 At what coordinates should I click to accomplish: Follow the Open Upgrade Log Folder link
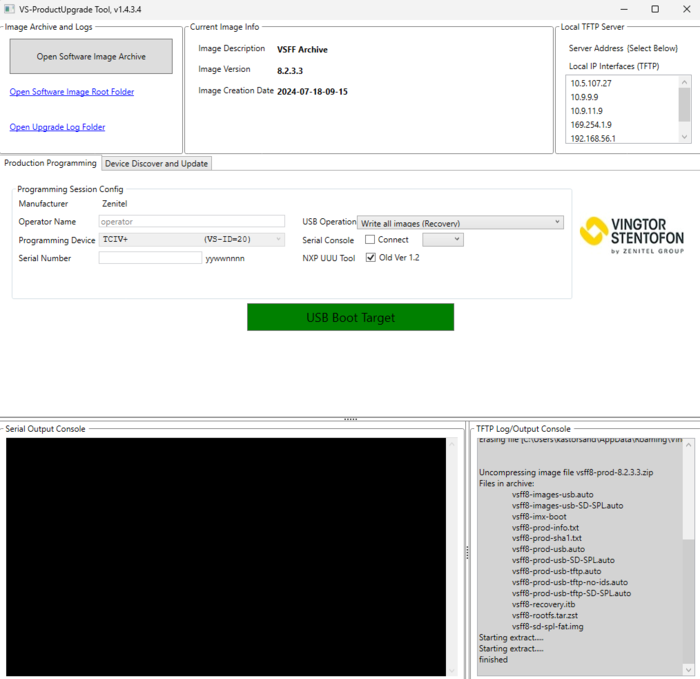pos(57,127)
